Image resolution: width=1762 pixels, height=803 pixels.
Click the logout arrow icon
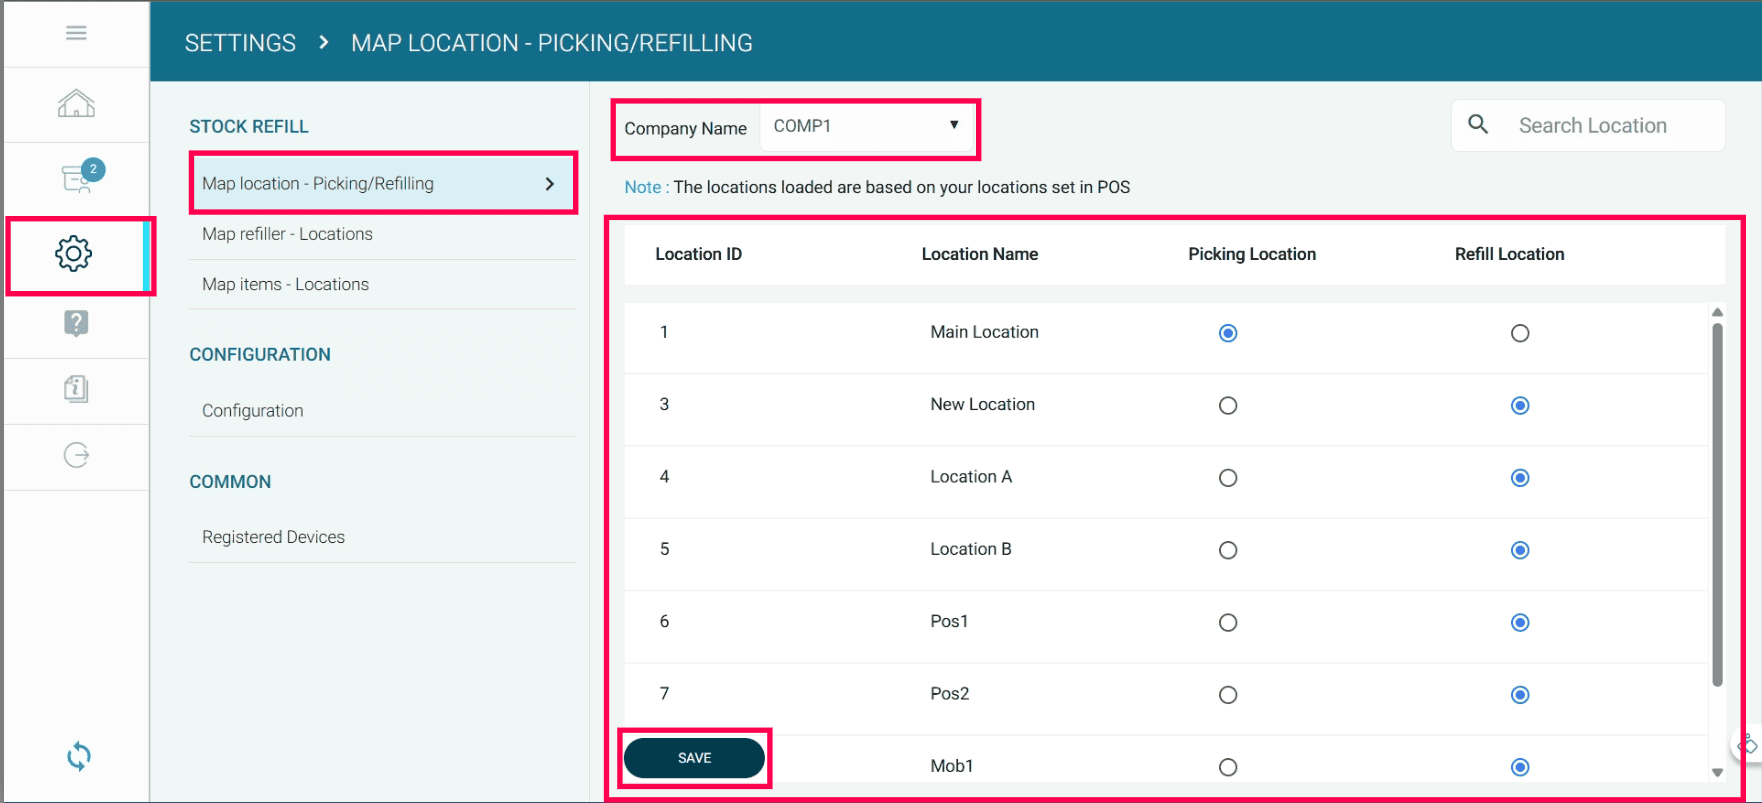tap(76, 455)
